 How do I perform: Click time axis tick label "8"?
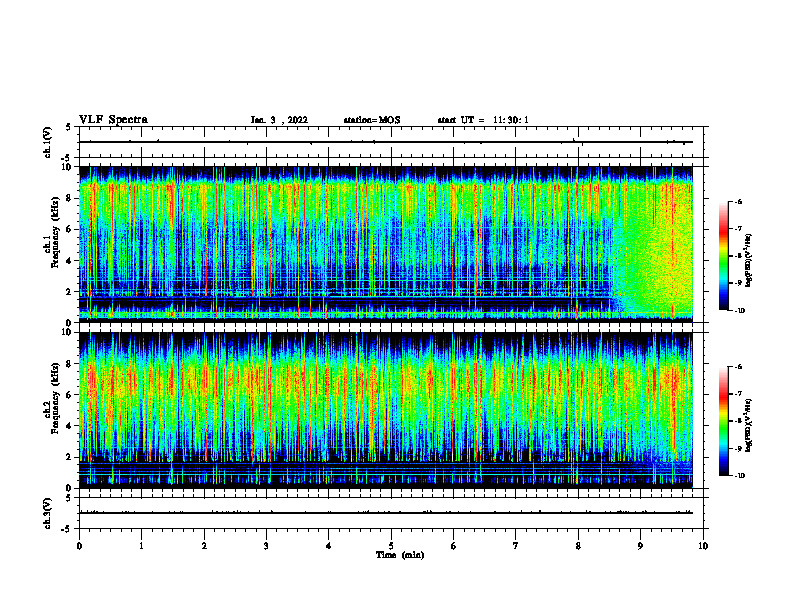[578, 546]
